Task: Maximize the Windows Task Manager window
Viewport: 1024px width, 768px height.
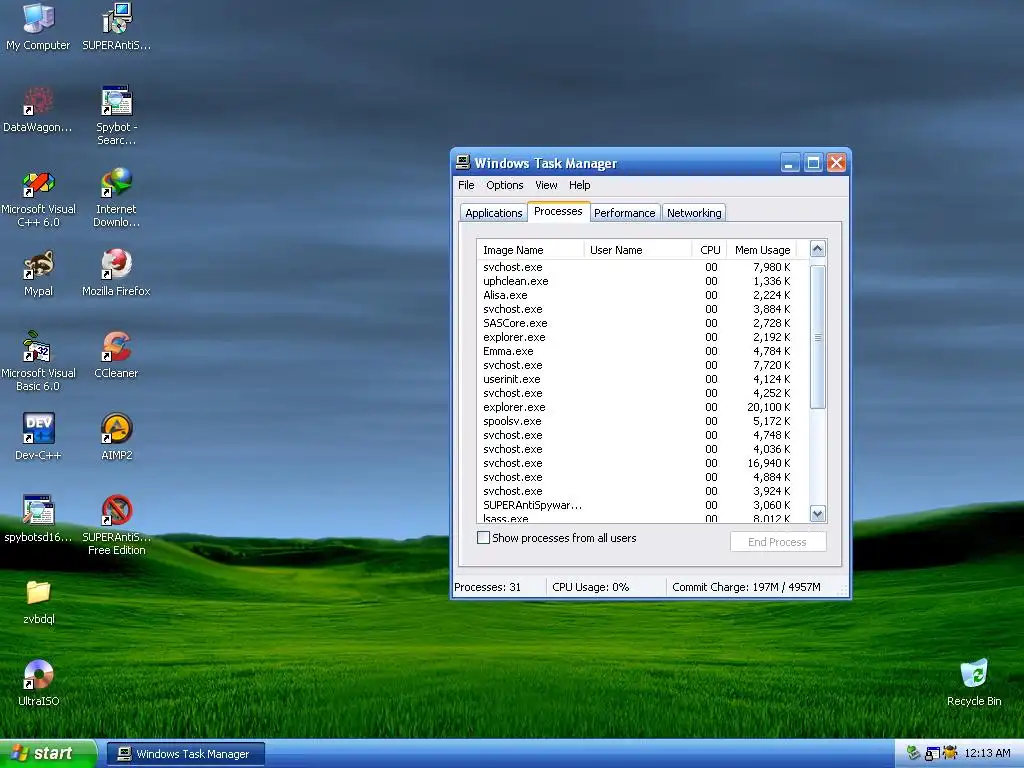Action: pyautogui.click(x=813, y=163)
